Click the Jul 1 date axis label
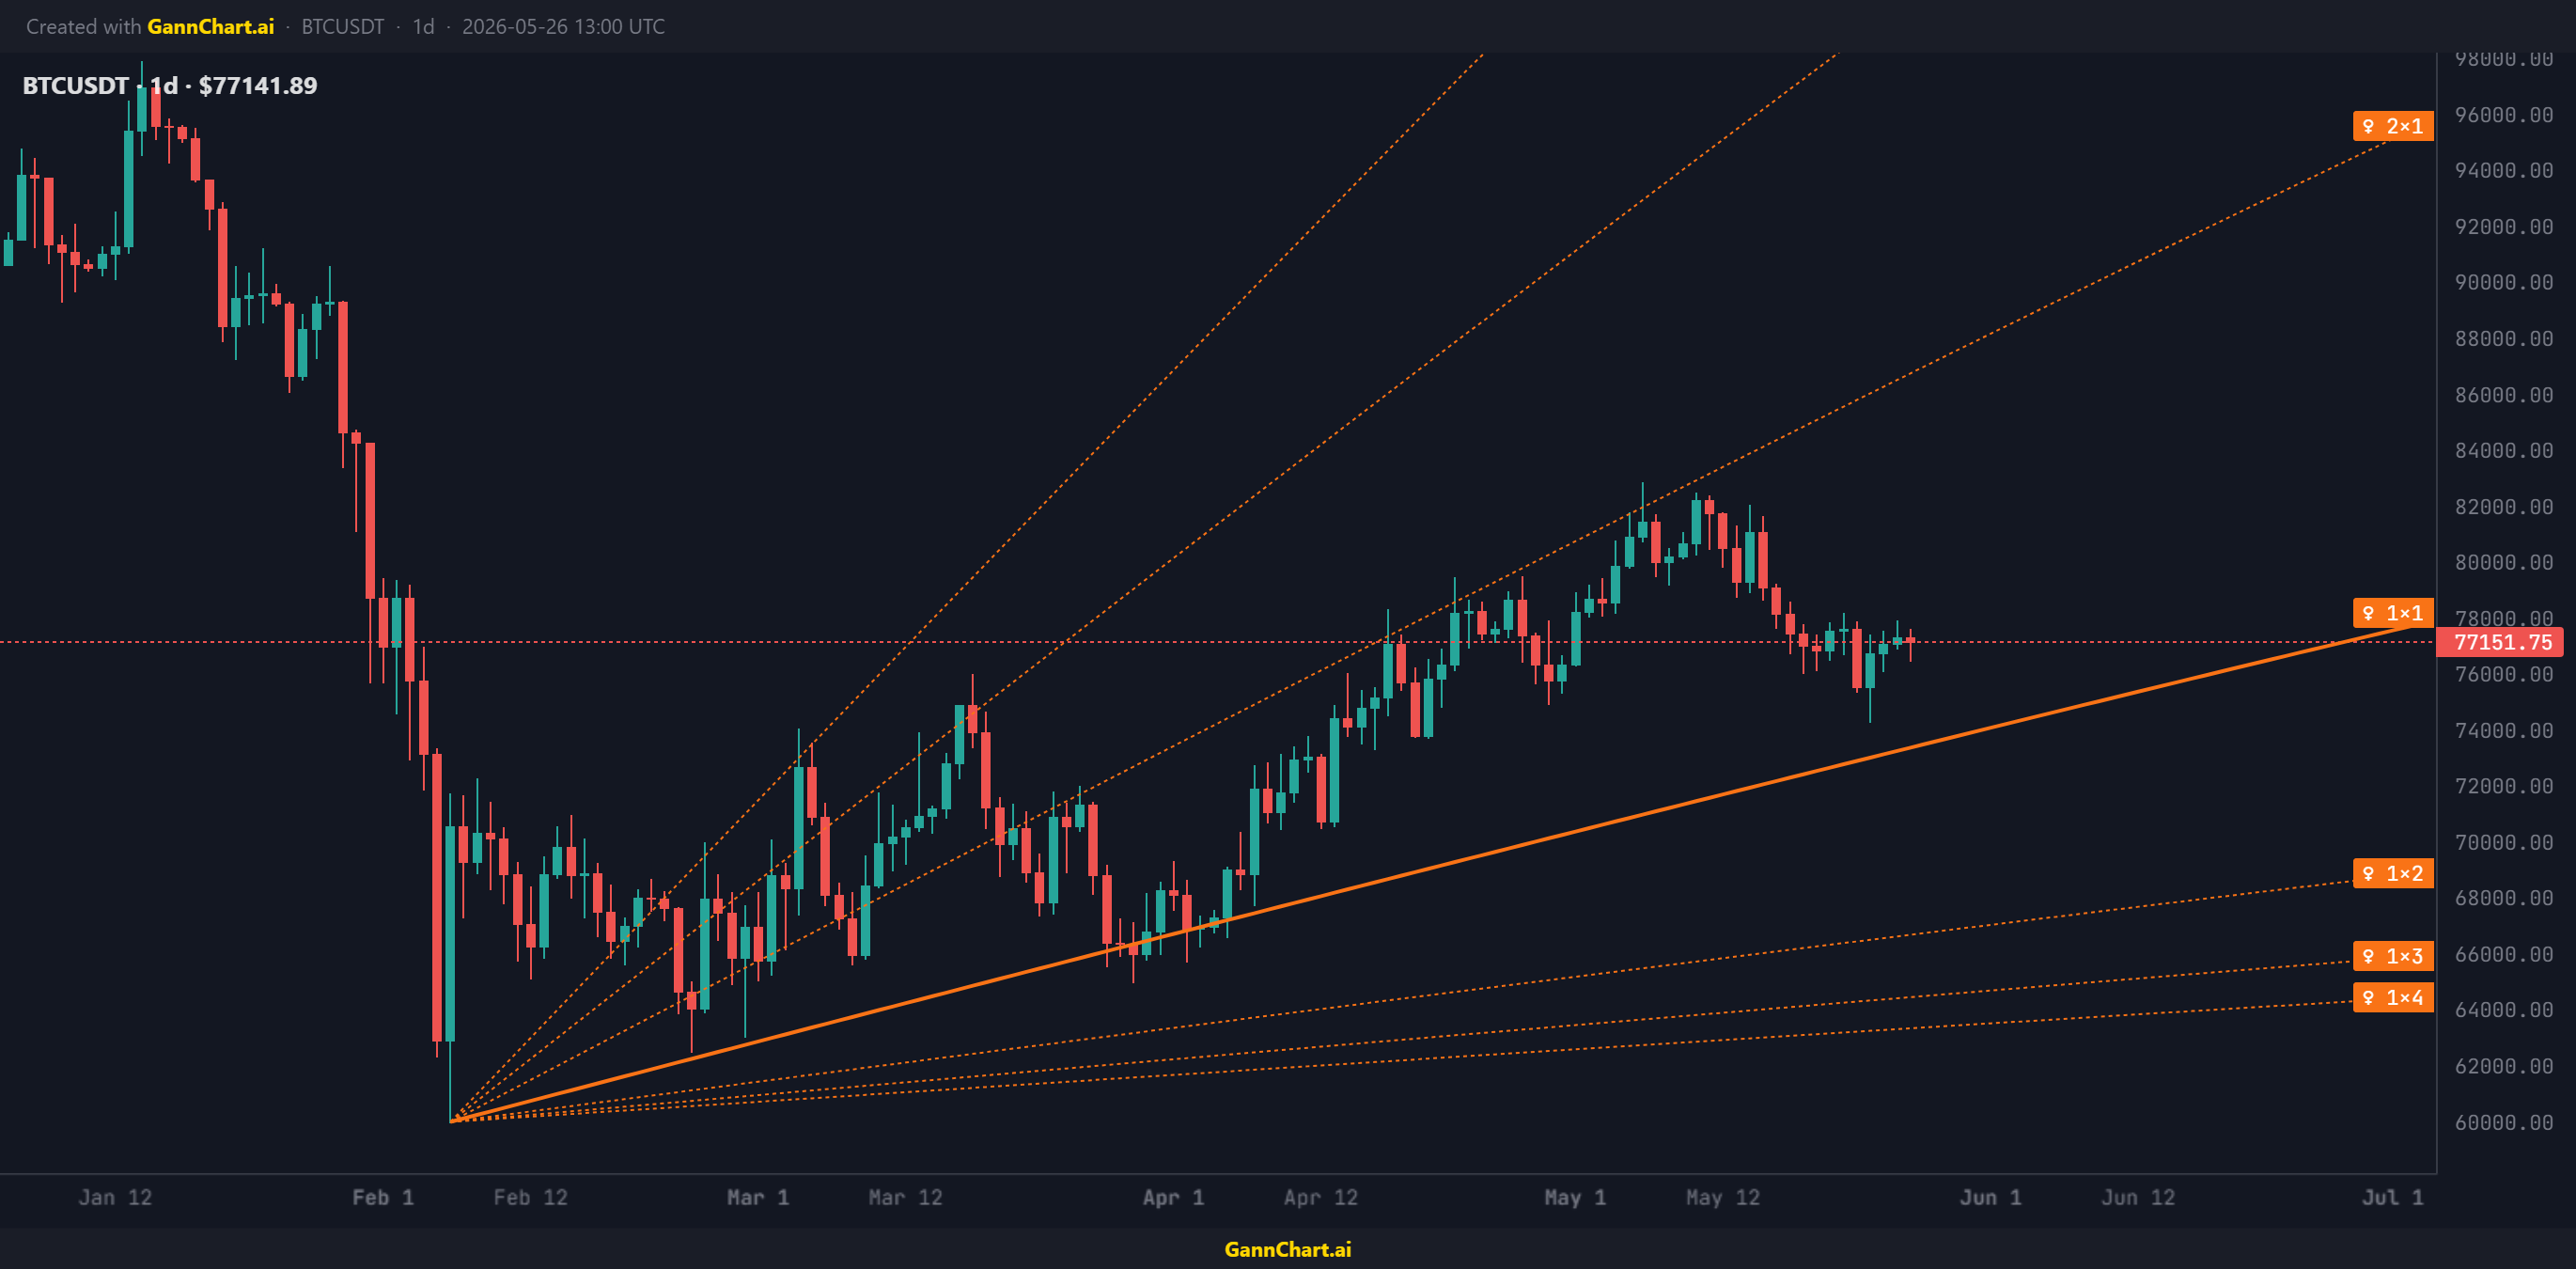 click(x=2393, y=1197)
